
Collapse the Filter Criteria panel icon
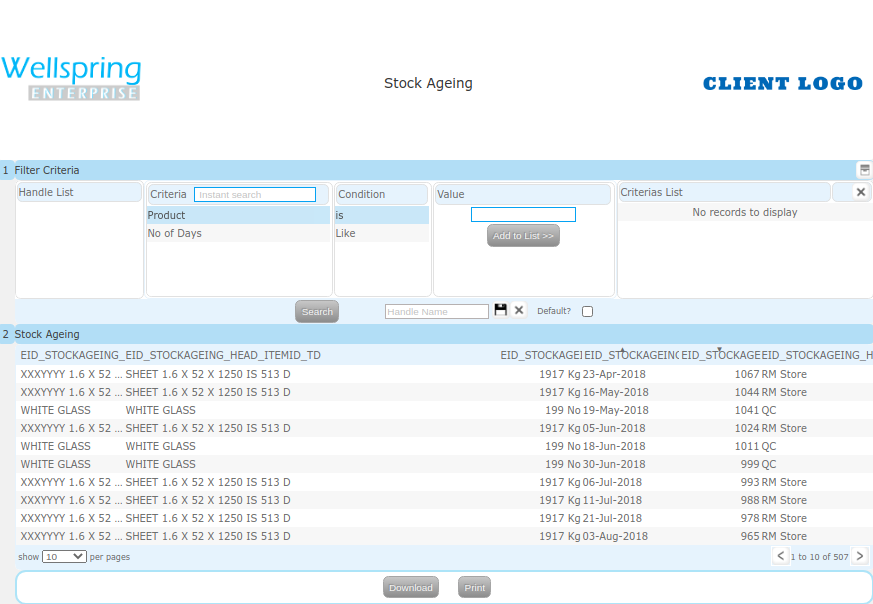point(864,170)
